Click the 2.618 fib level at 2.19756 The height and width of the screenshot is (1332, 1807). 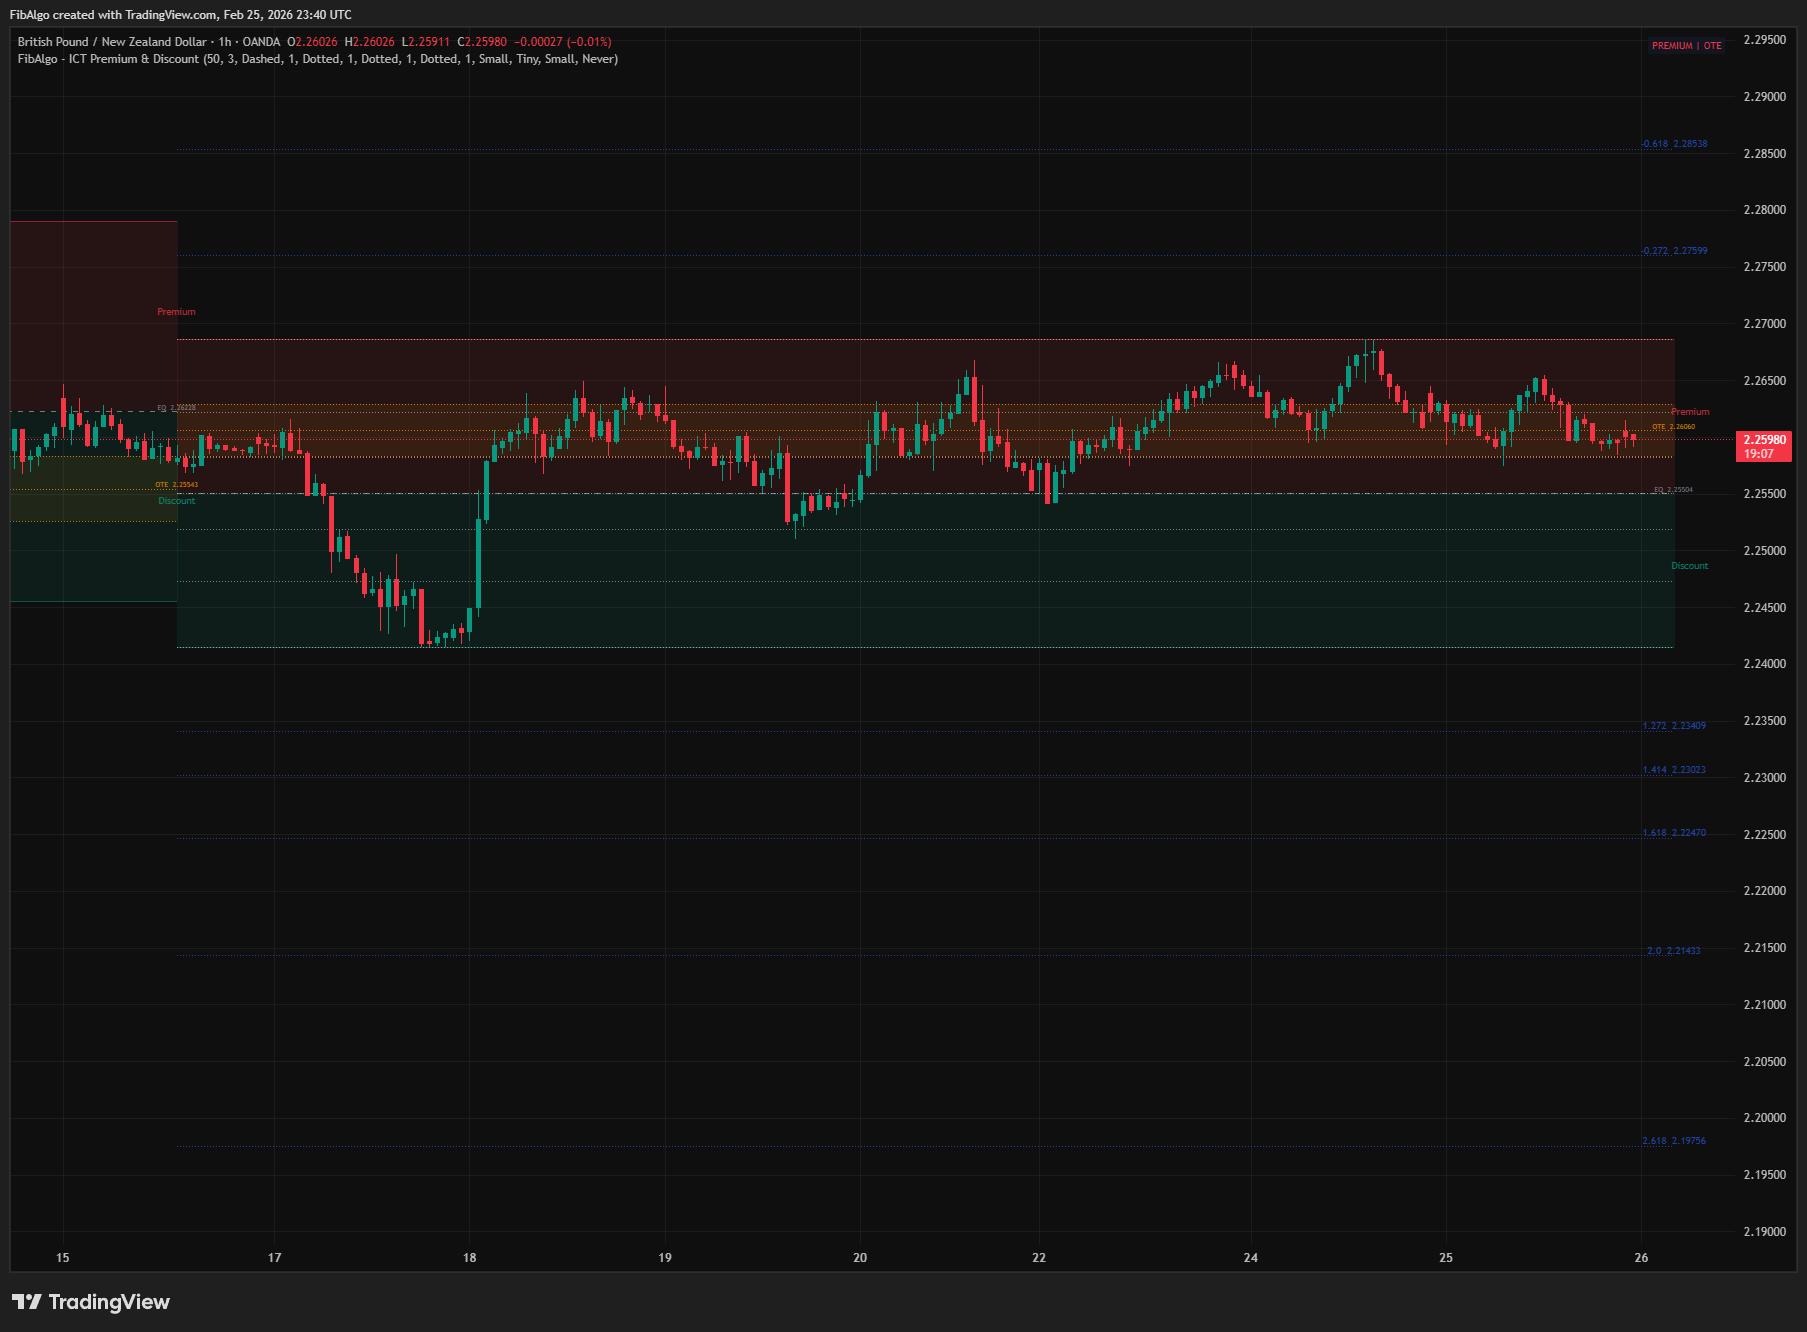[x=1675, y=1140]
